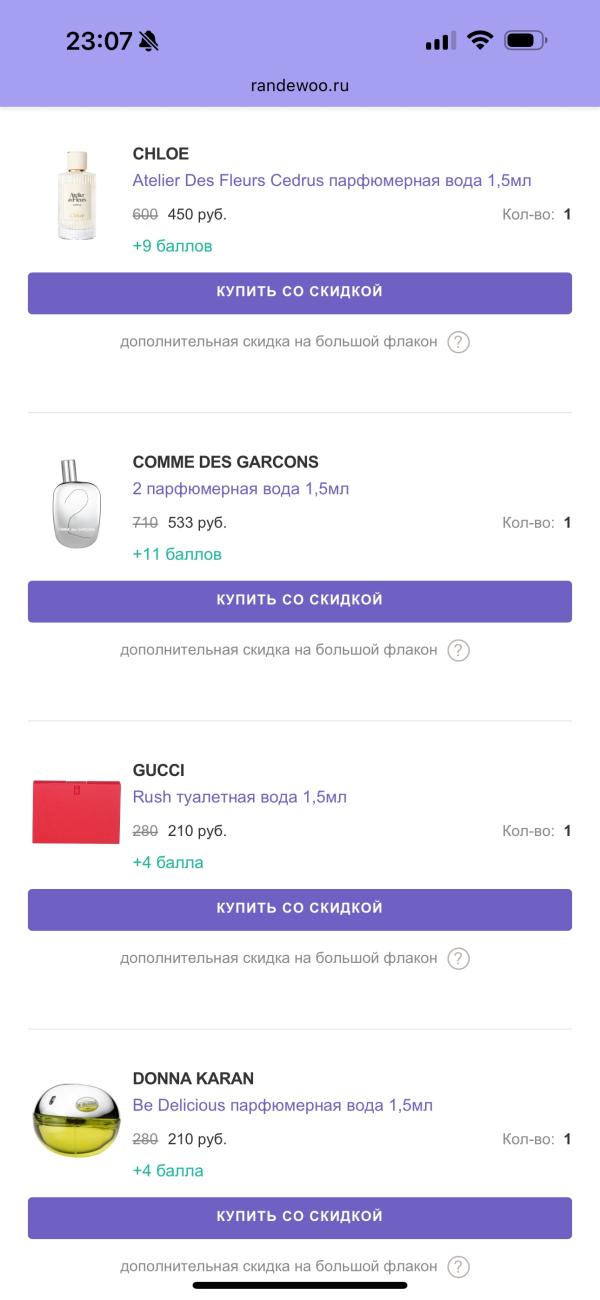Buy Gucci Rush with discount
This screenshot has width=600, height=1300.
coord(300,909)
